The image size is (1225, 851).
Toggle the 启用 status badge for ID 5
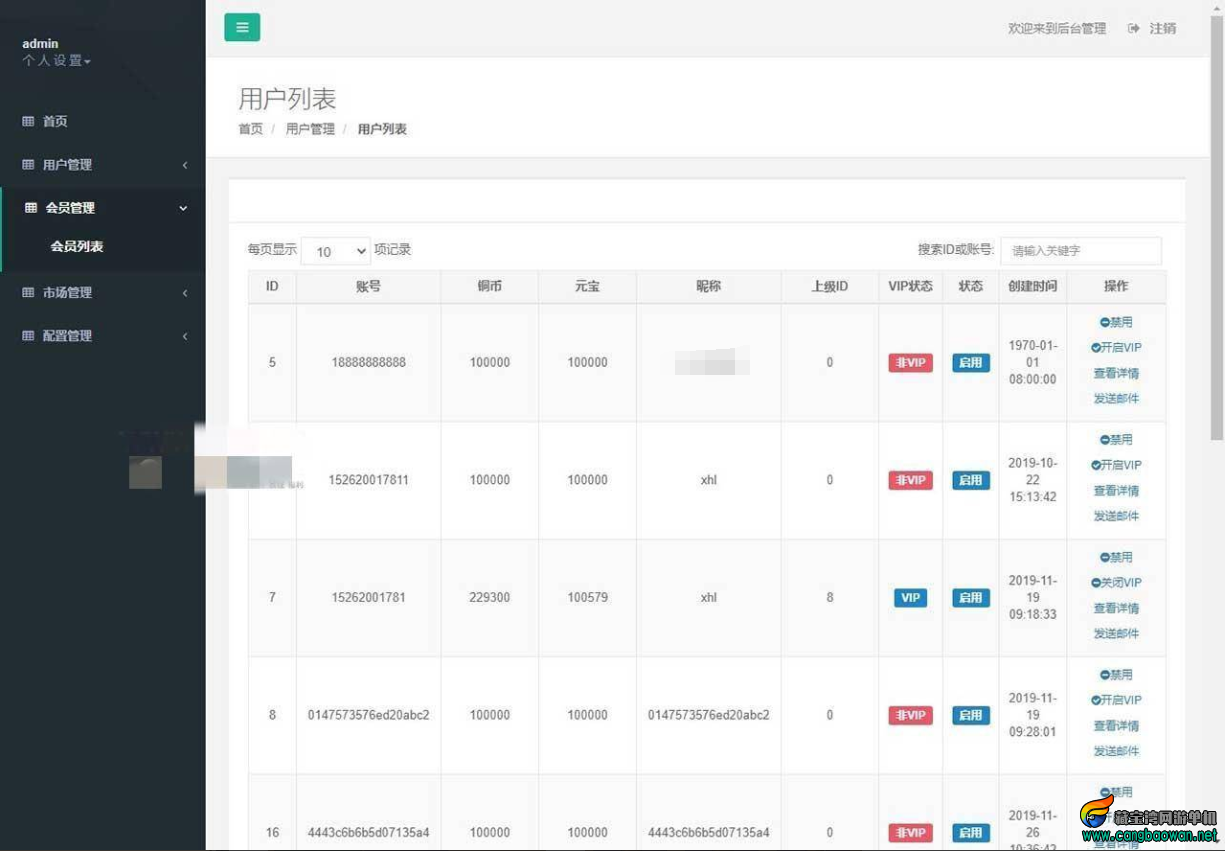pyautogui.click(x=970, y=363)
